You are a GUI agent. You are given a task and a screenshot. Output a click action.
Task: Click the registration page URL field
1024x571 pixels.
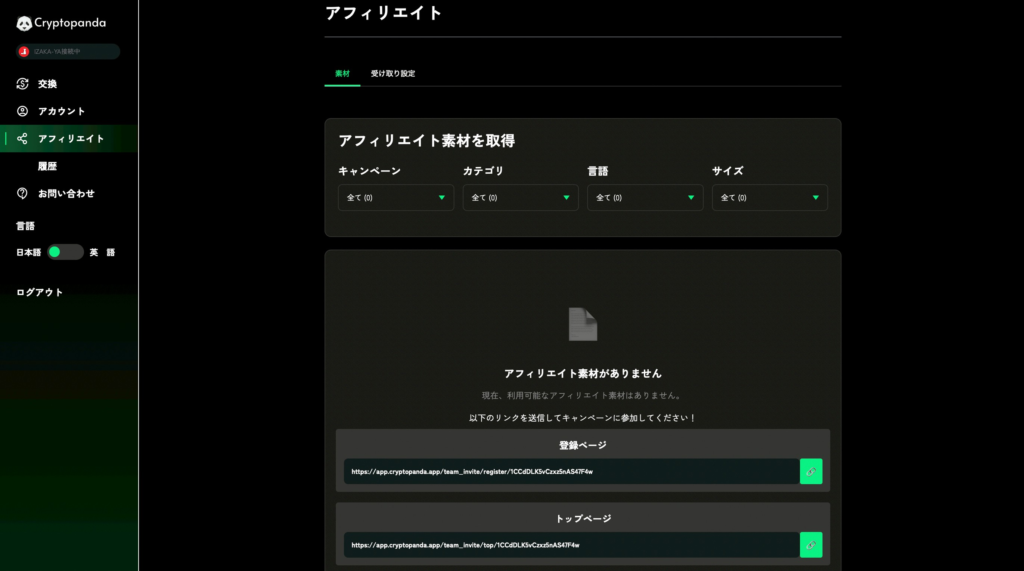click(570, 471)
